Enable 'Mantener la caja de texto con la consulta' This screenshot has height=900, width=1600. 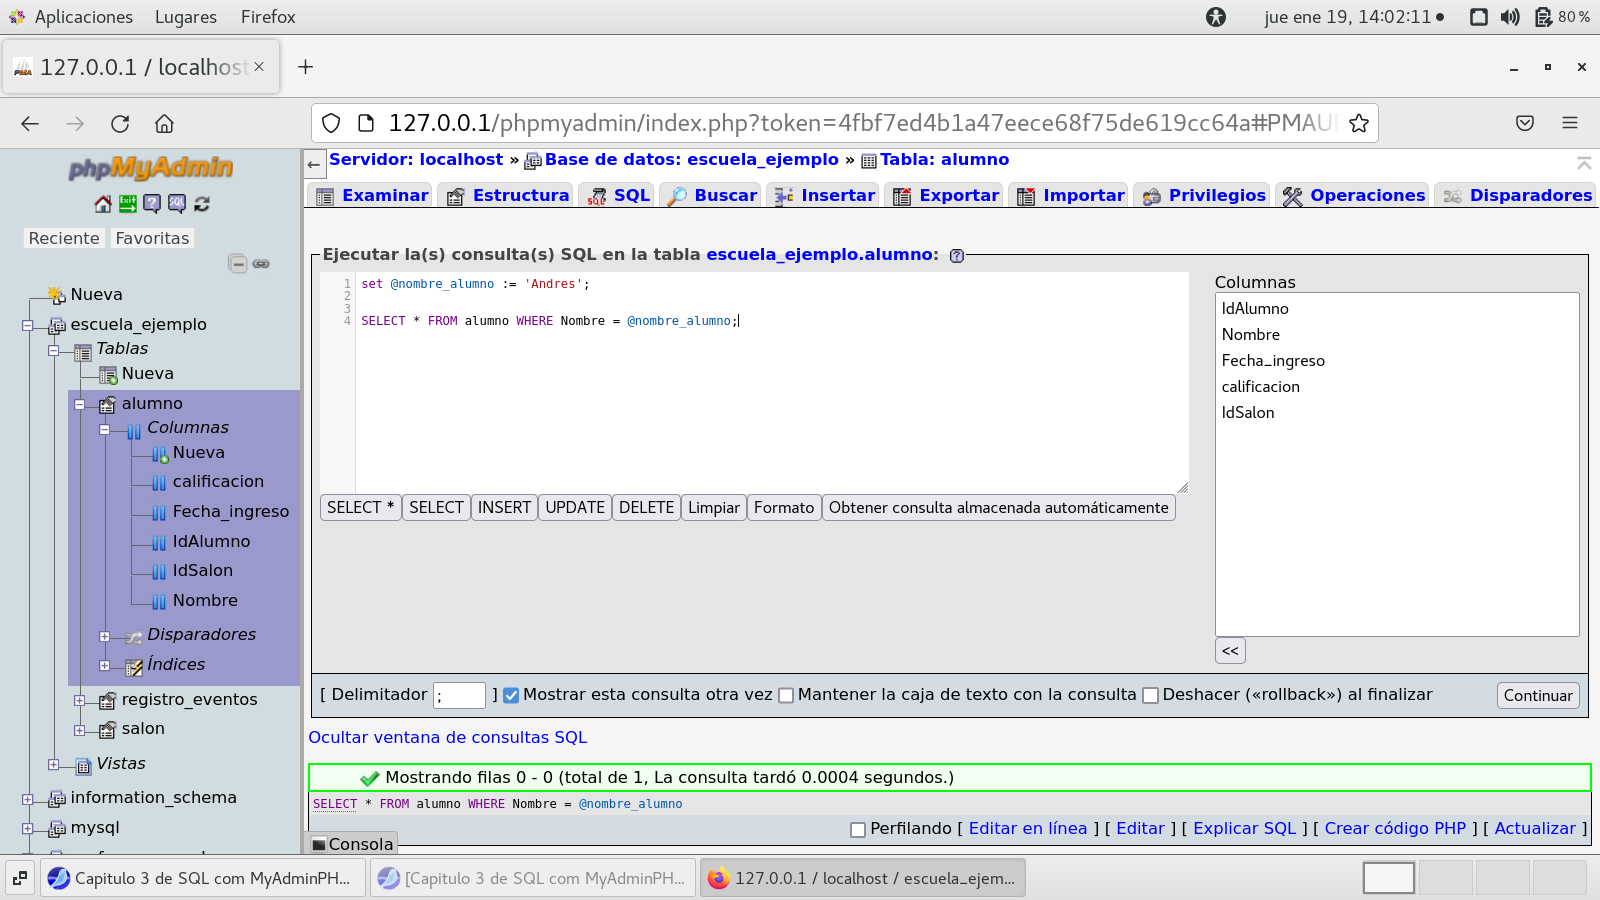786,696
